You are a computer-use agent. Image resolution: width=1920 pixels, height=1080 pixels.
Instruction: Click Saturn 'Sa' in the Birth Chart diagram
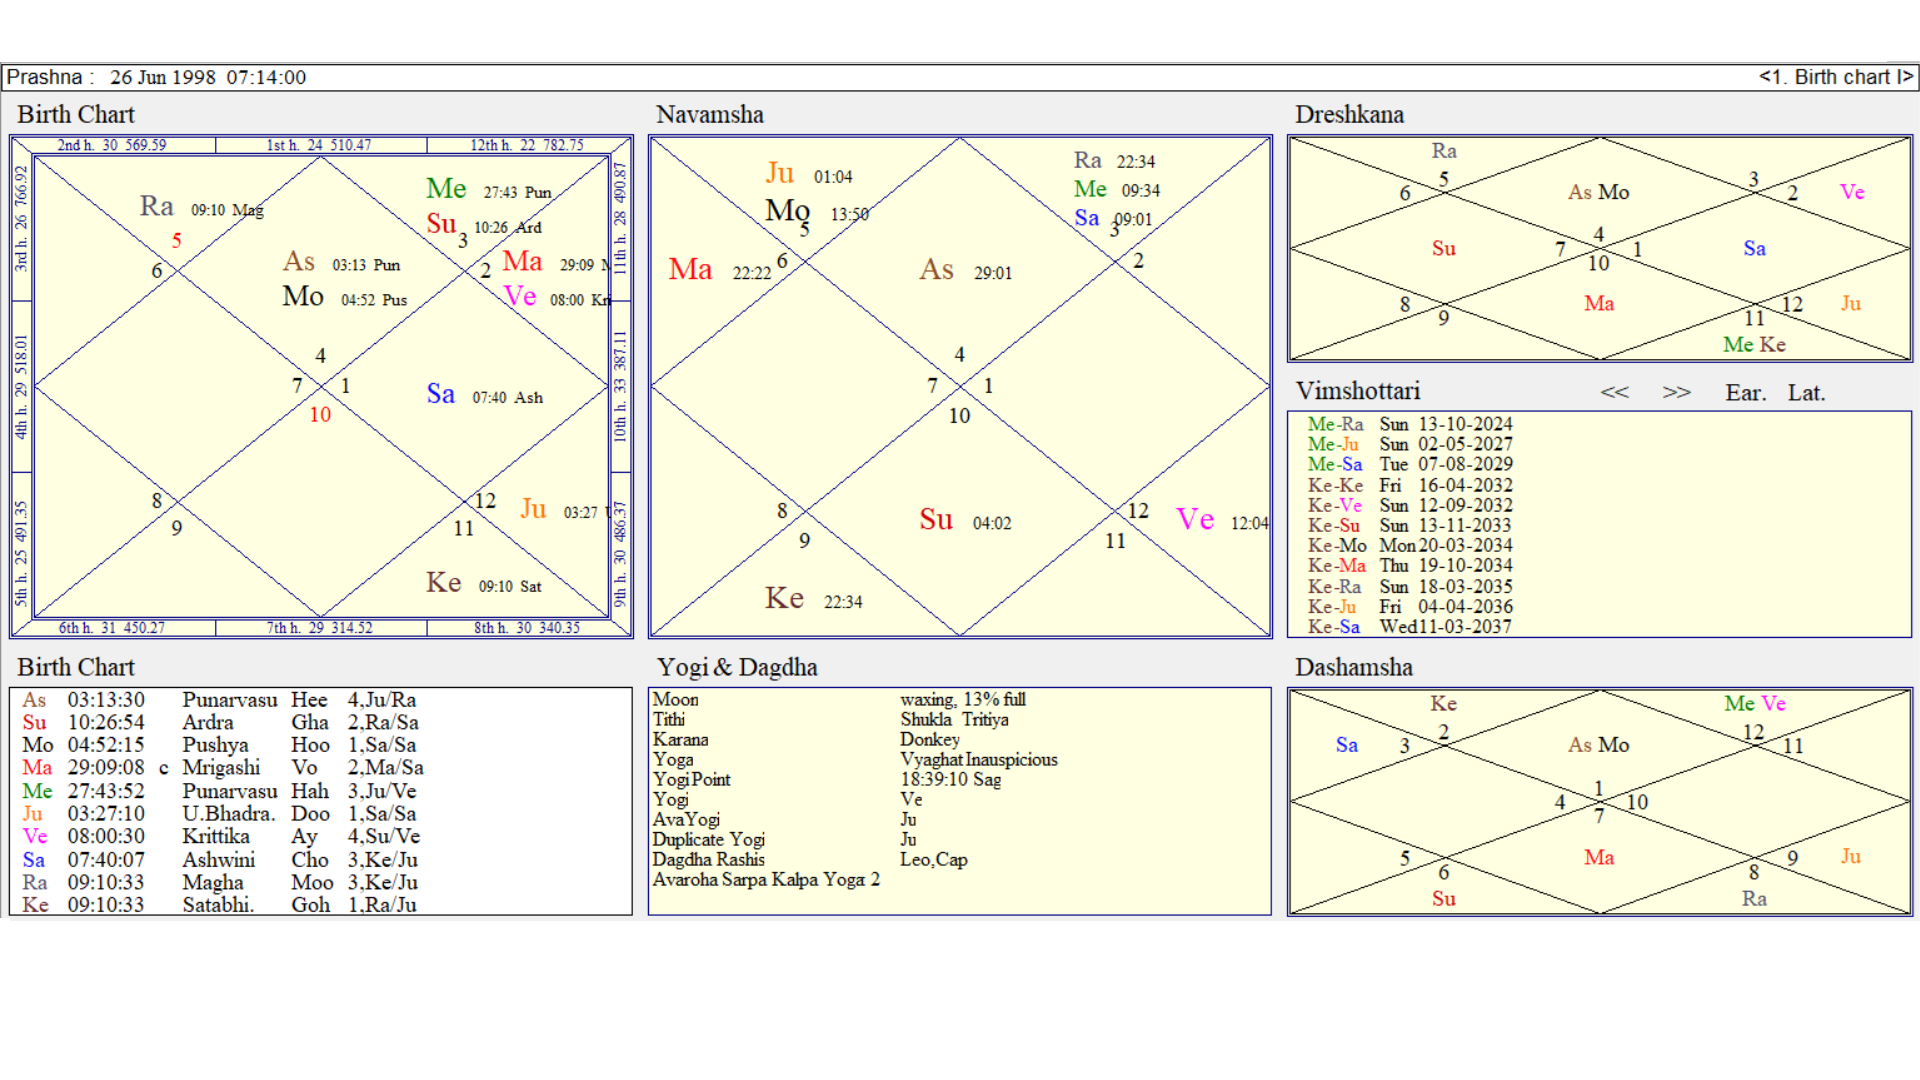coord(440,394)
